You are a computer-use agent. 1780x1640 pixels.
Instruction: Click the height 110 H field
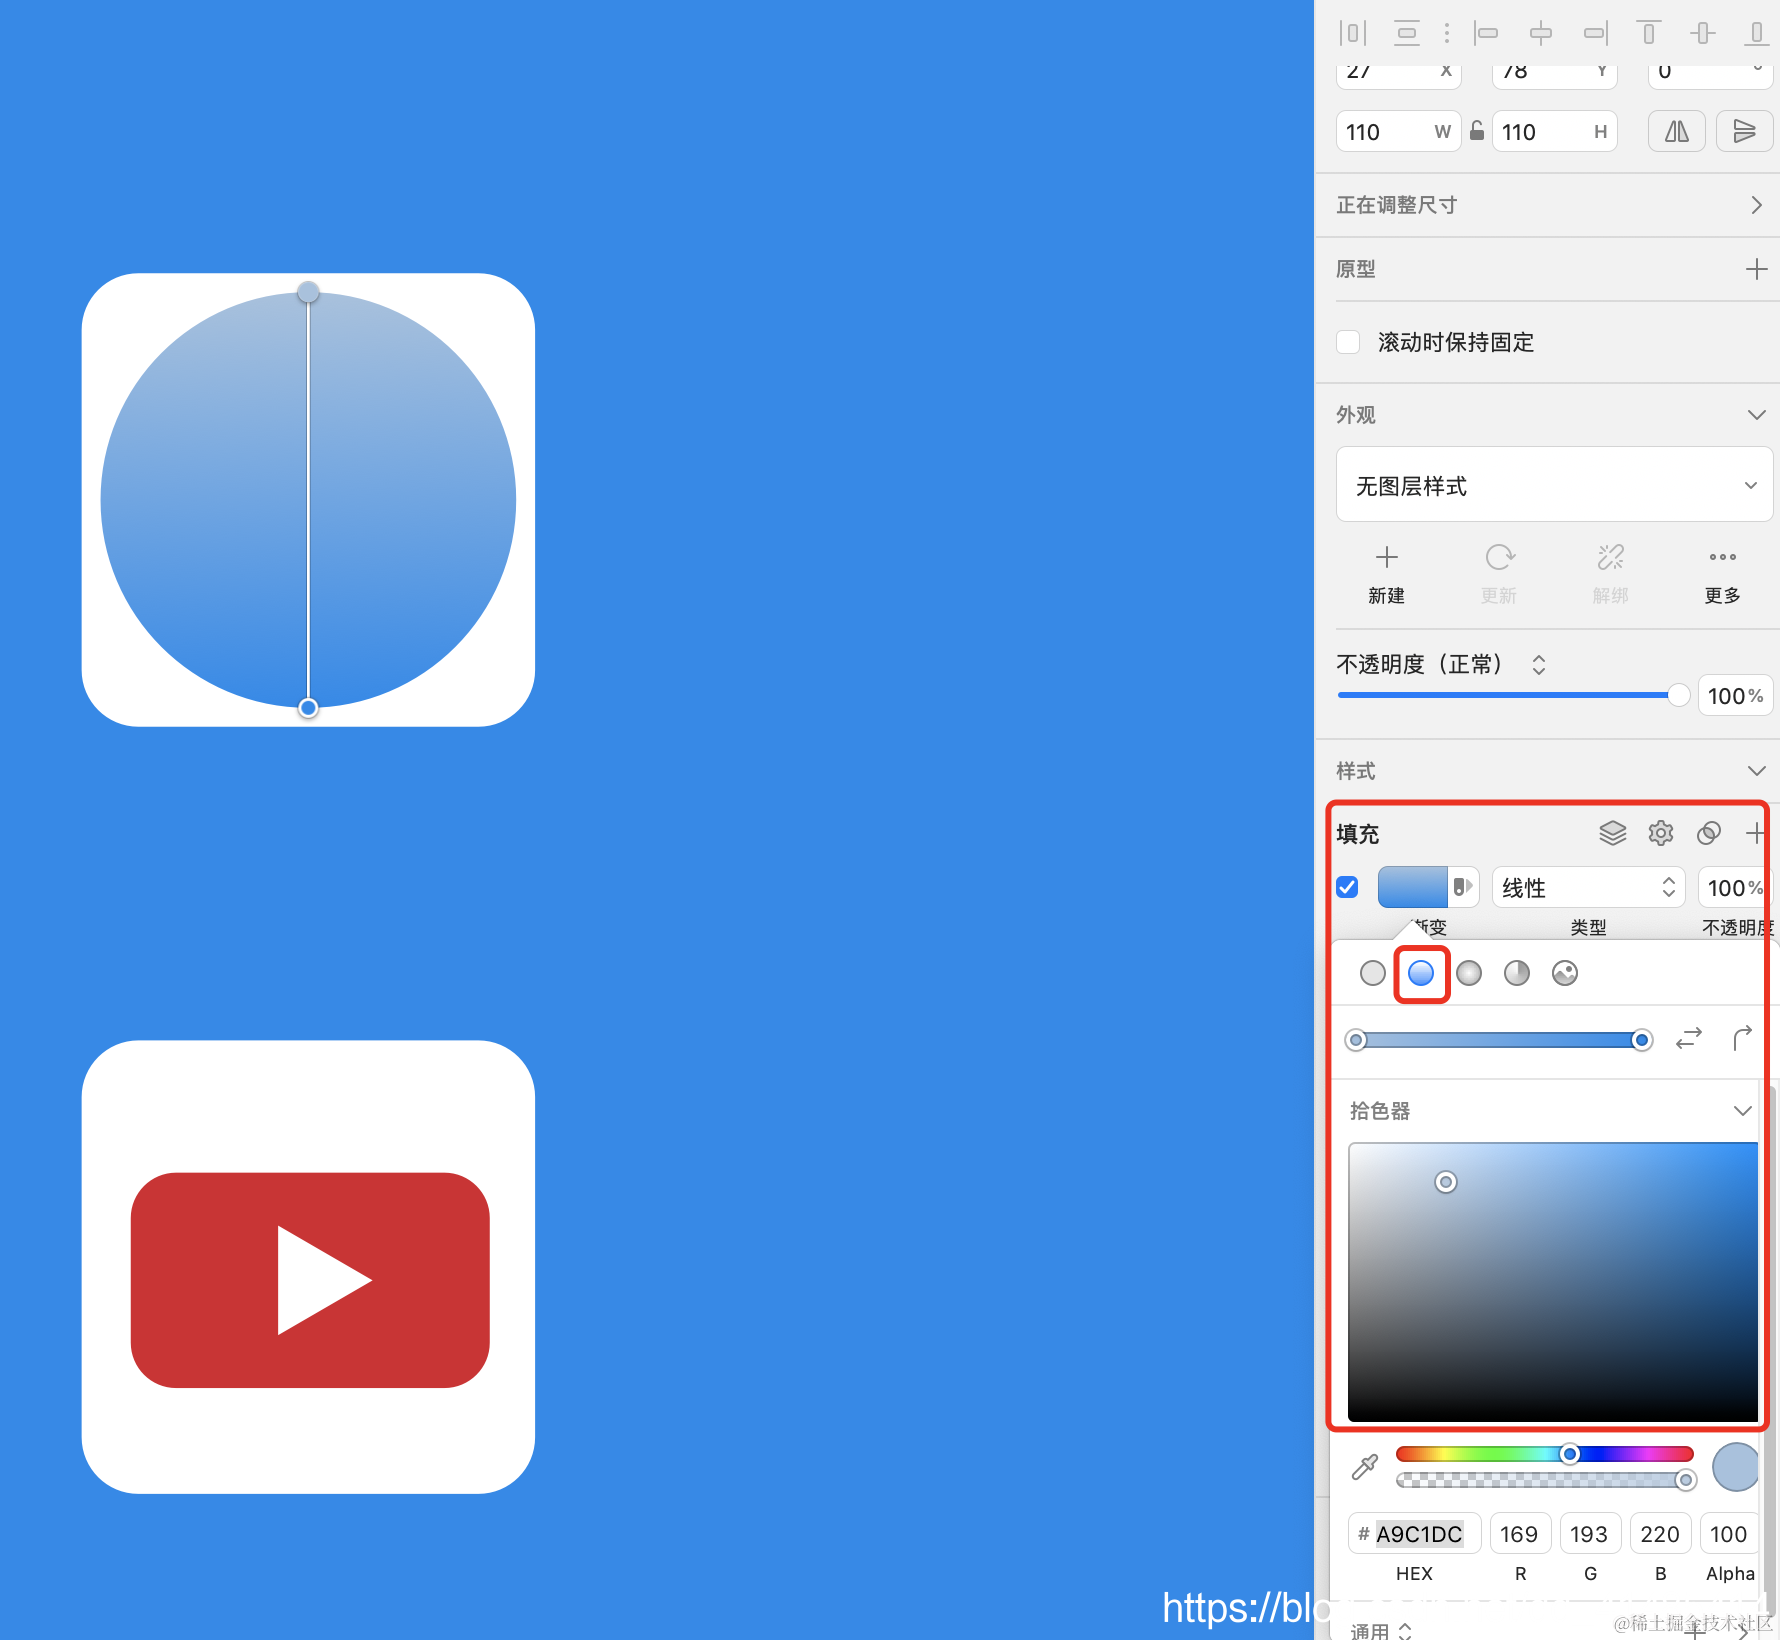(x=1555, y=131)
